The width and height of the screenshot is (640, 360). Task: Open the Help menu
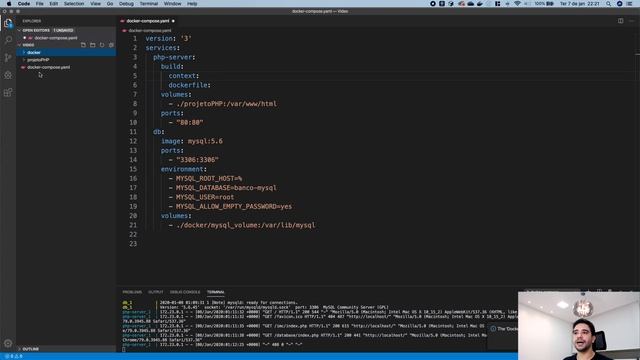pyautogui.click(x=192, y=4)
